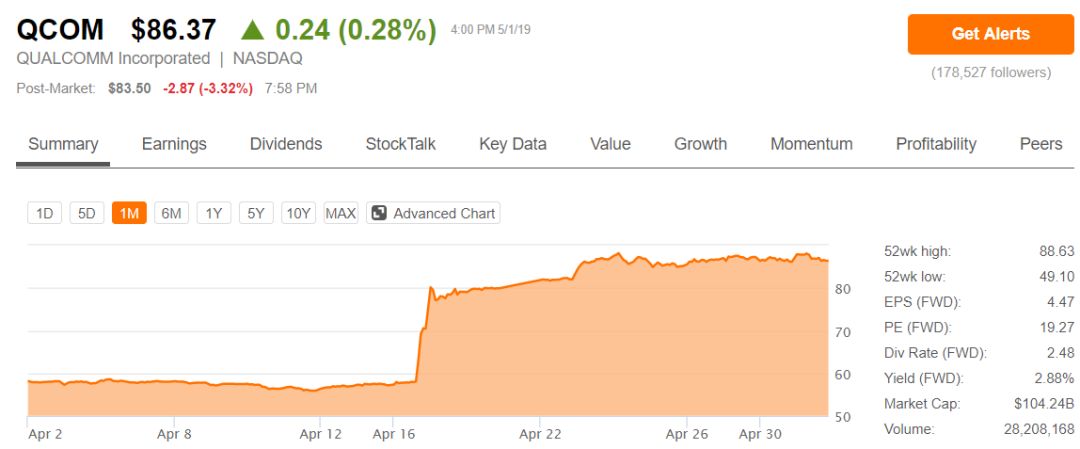Show MAX price history

click(341, 213)
